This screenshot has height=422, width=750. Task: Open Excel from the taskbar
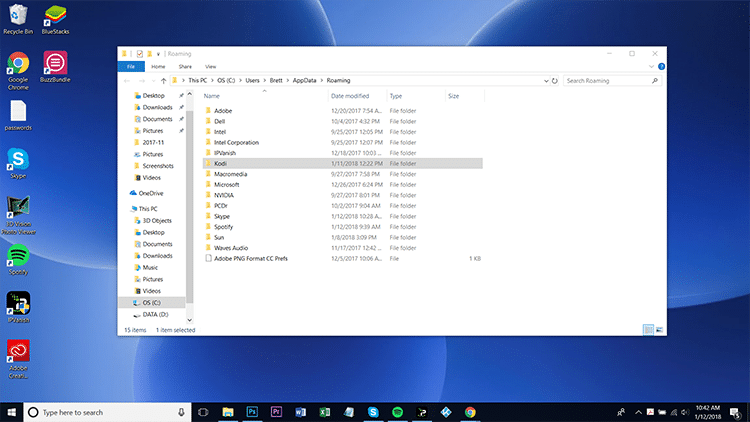[x=324, y=412]
